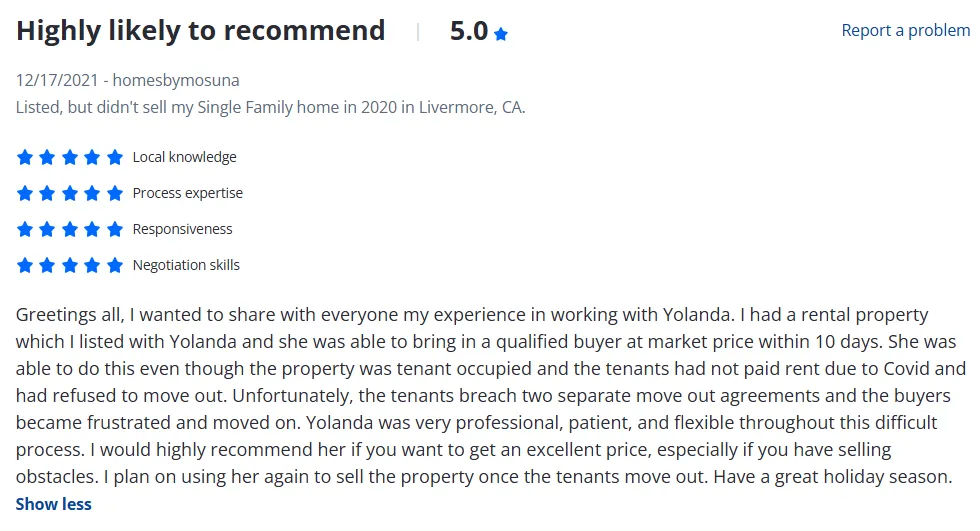The image size is (980, 531).
Task: Click the Process expertise label
Action: (188, 193)
